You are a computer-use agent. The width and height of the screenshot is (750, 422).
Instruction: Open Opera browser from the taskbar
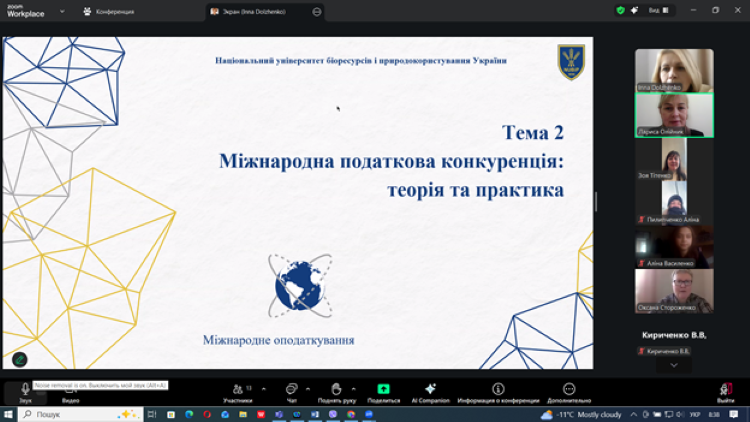207,414
